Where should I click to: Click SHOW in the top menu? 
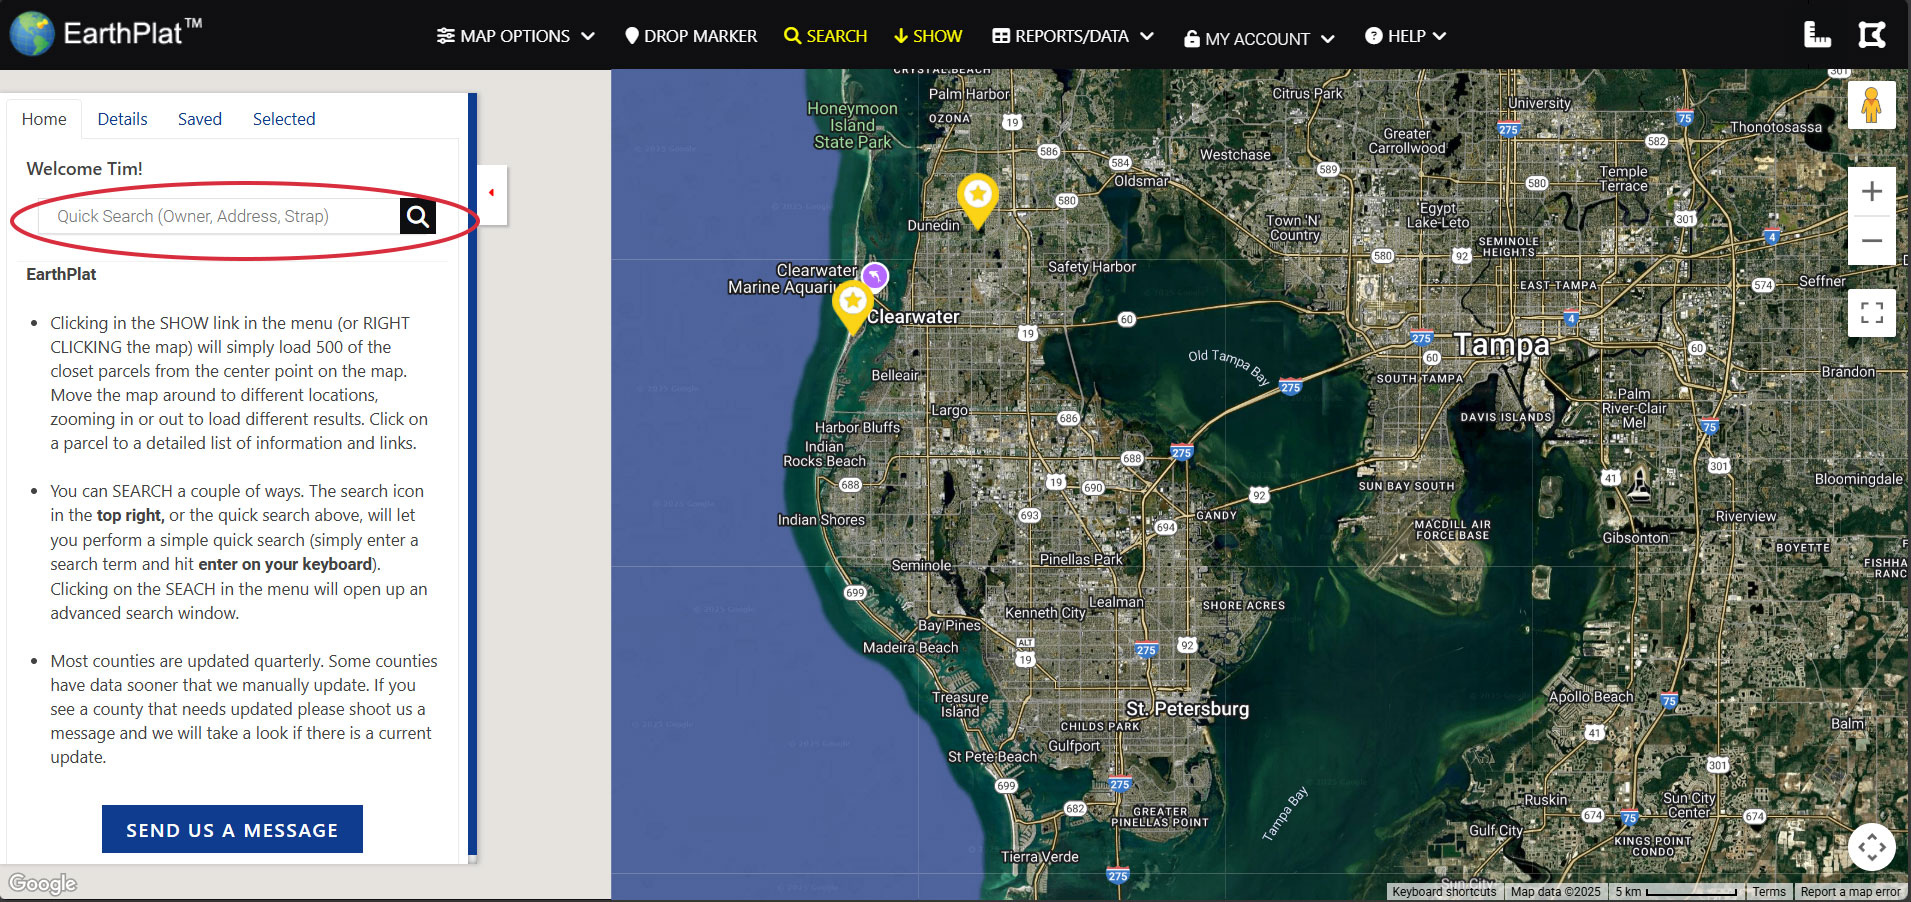coord(928,36)
